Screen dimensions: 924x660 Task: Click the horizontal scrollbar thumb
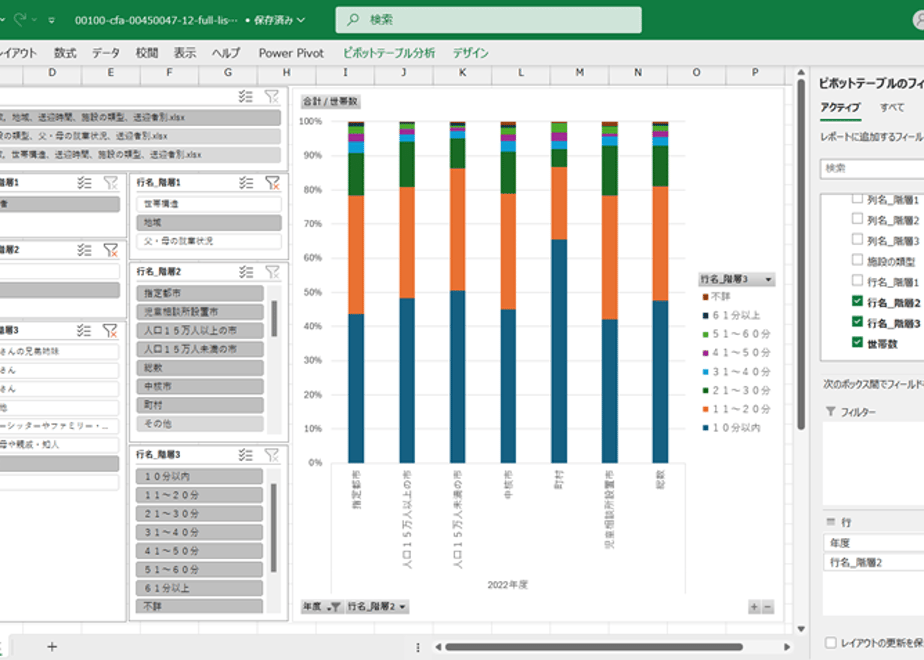593,646
